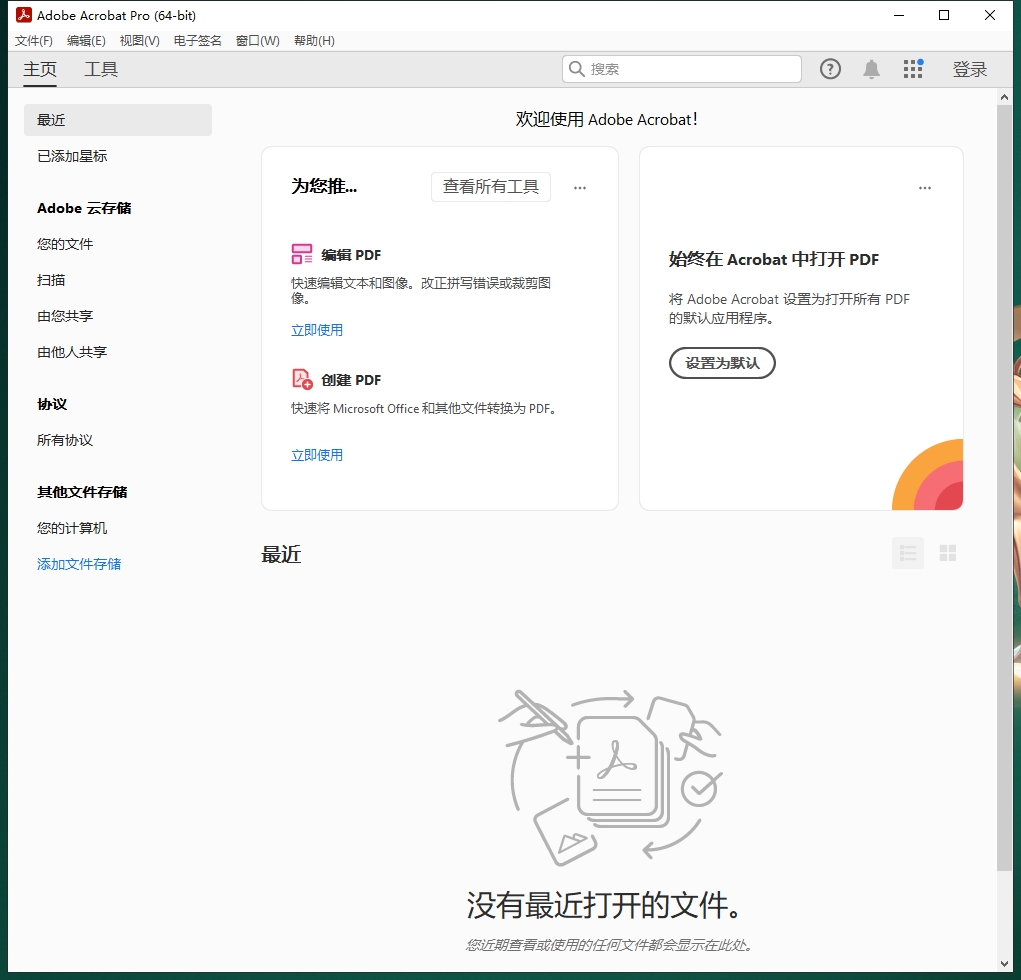Click the 搜索 search input field
Screen dimensions: 1021x980
click(x=682, y=68)
